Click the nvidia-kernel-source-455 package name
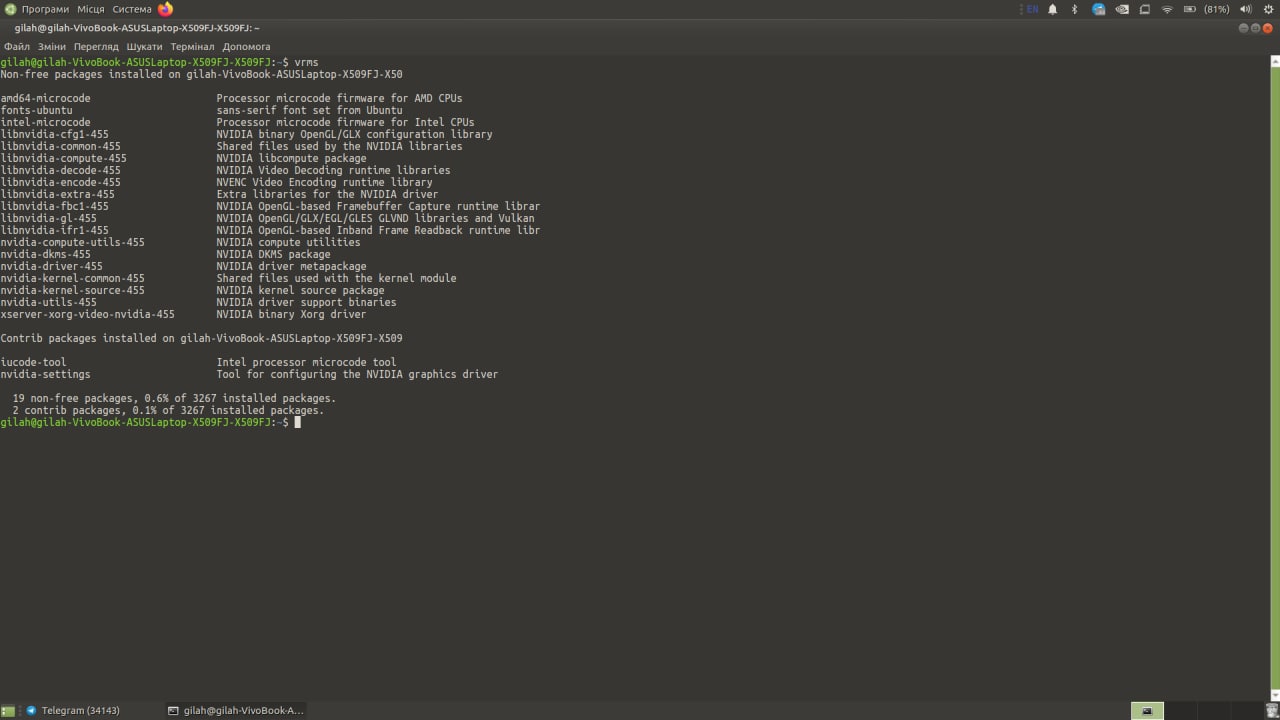This screenshot has width=1280, height=720. pyautogui.click(x=72, y=290)
